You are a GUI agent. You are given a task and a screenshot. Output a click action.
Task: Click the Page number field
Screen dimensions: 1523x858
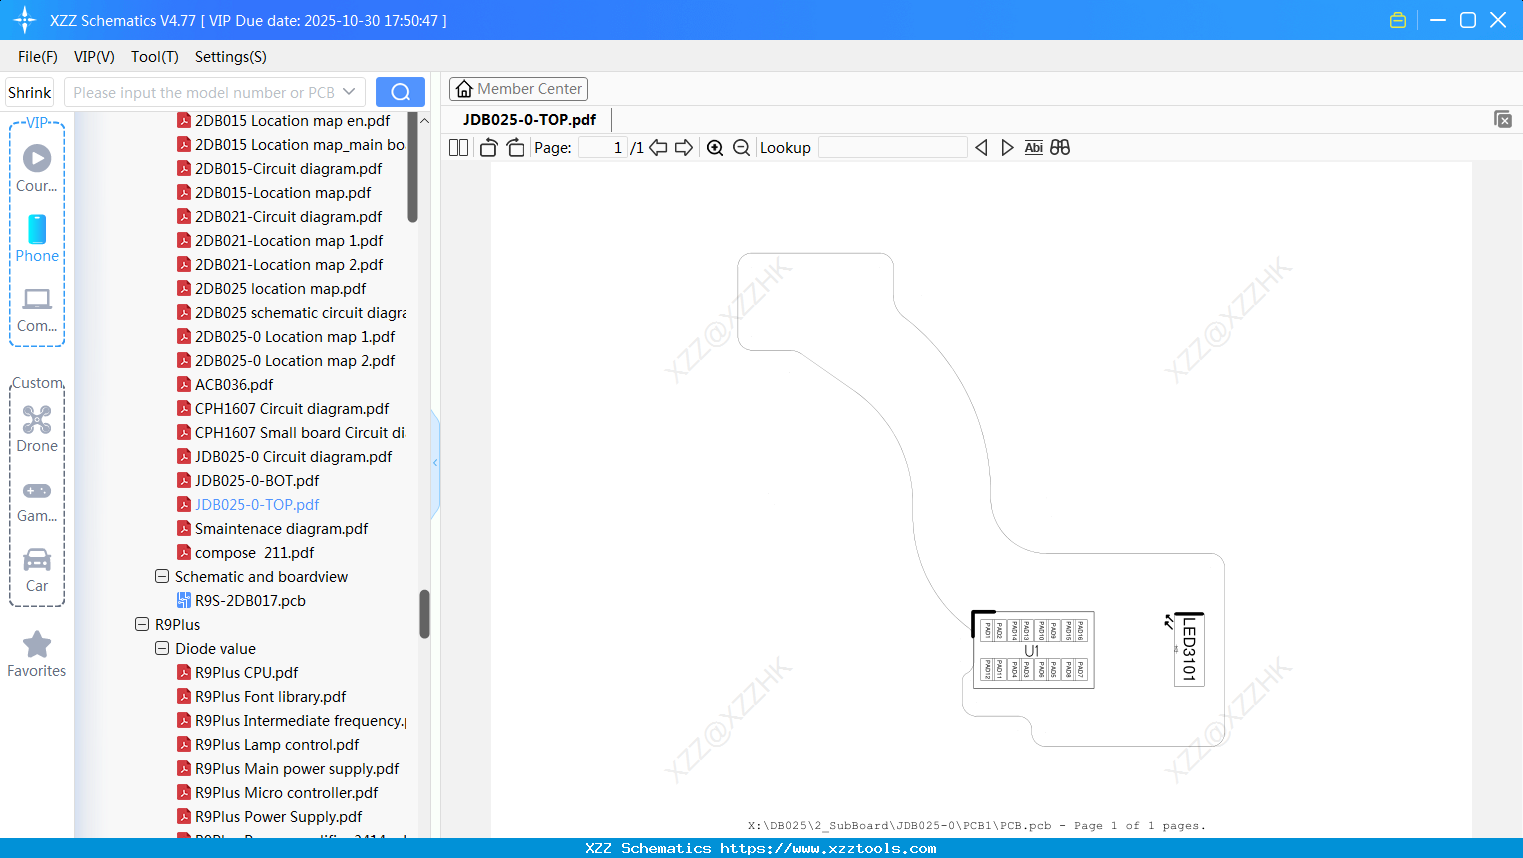pos(603,148)
